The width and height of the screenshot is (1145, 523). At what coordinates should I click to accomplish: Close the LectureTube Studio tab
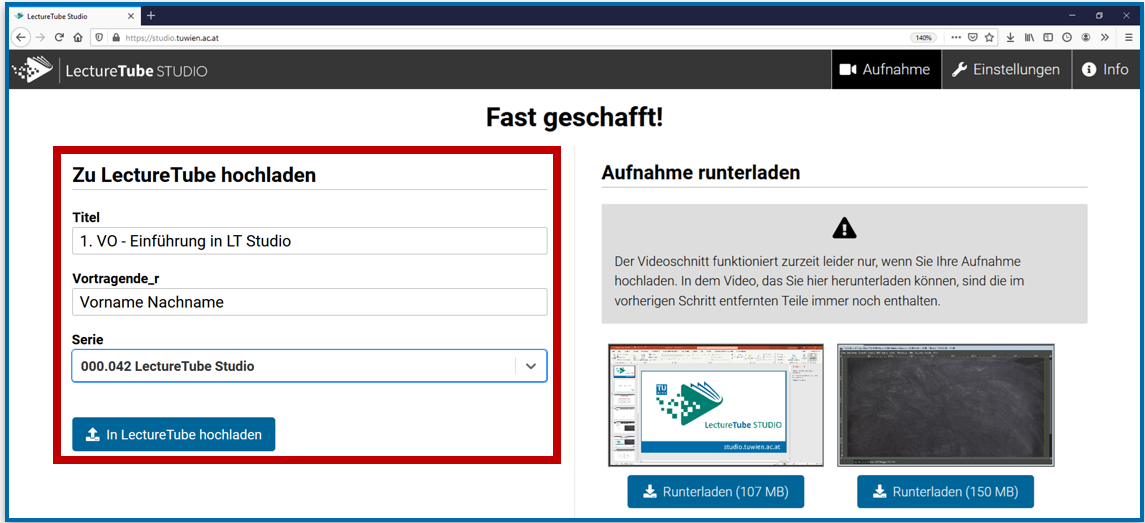131,15
